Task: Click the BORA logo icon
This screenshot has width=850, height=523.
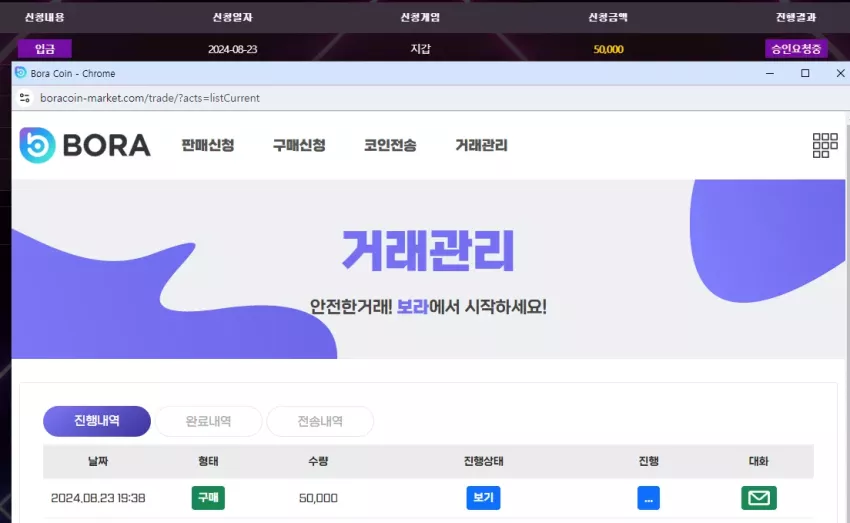Action: click(37, 145)
